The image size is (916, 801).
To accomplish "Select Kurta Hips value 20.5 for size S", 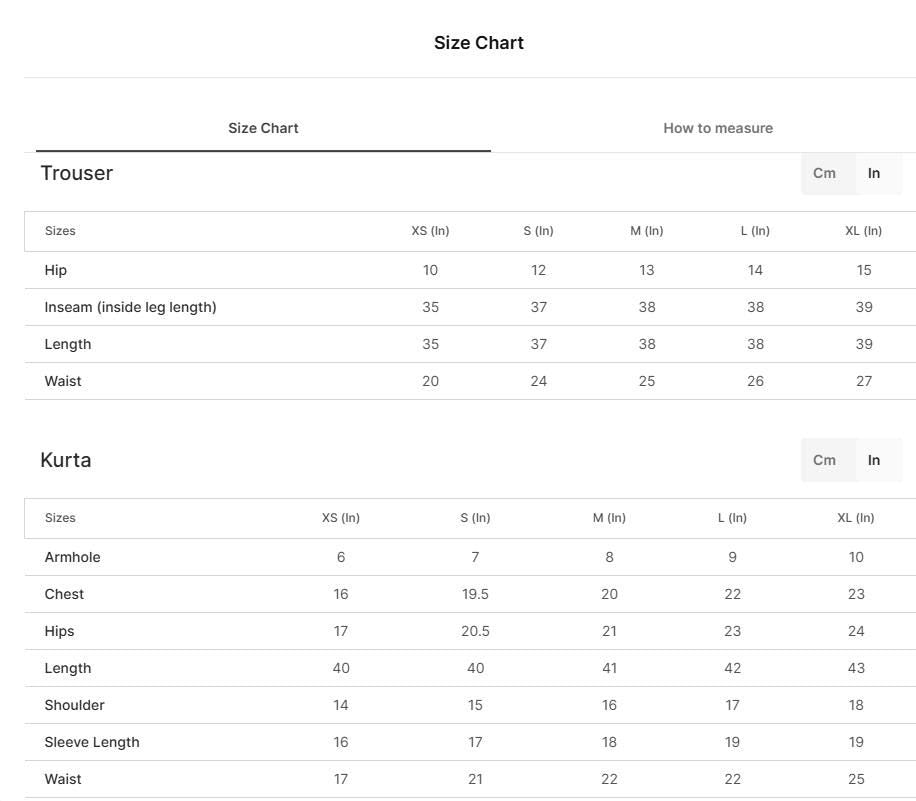I will click(x=475, y=632).
